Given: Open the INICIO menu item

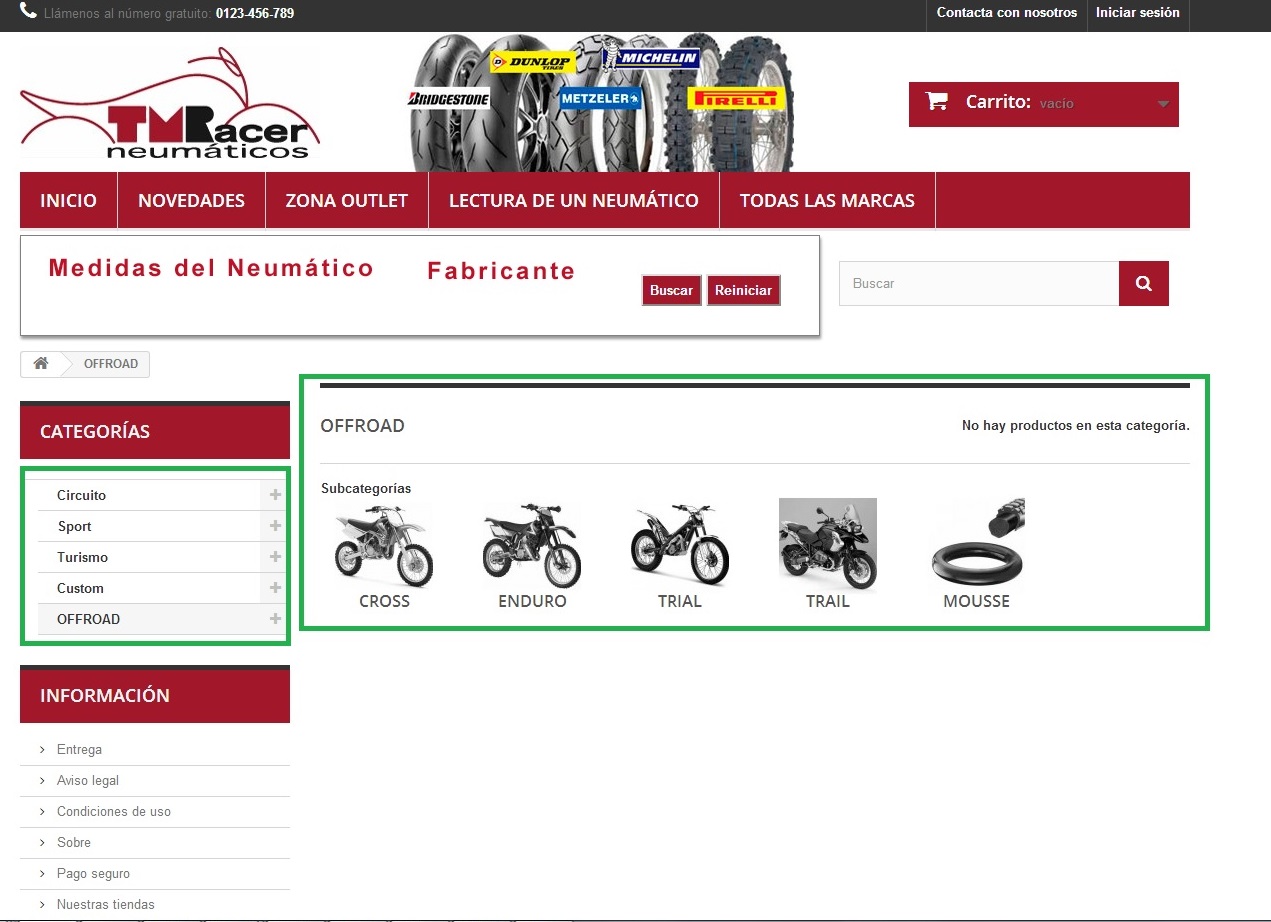Looking at the screenshot, I should click(69, 200).
